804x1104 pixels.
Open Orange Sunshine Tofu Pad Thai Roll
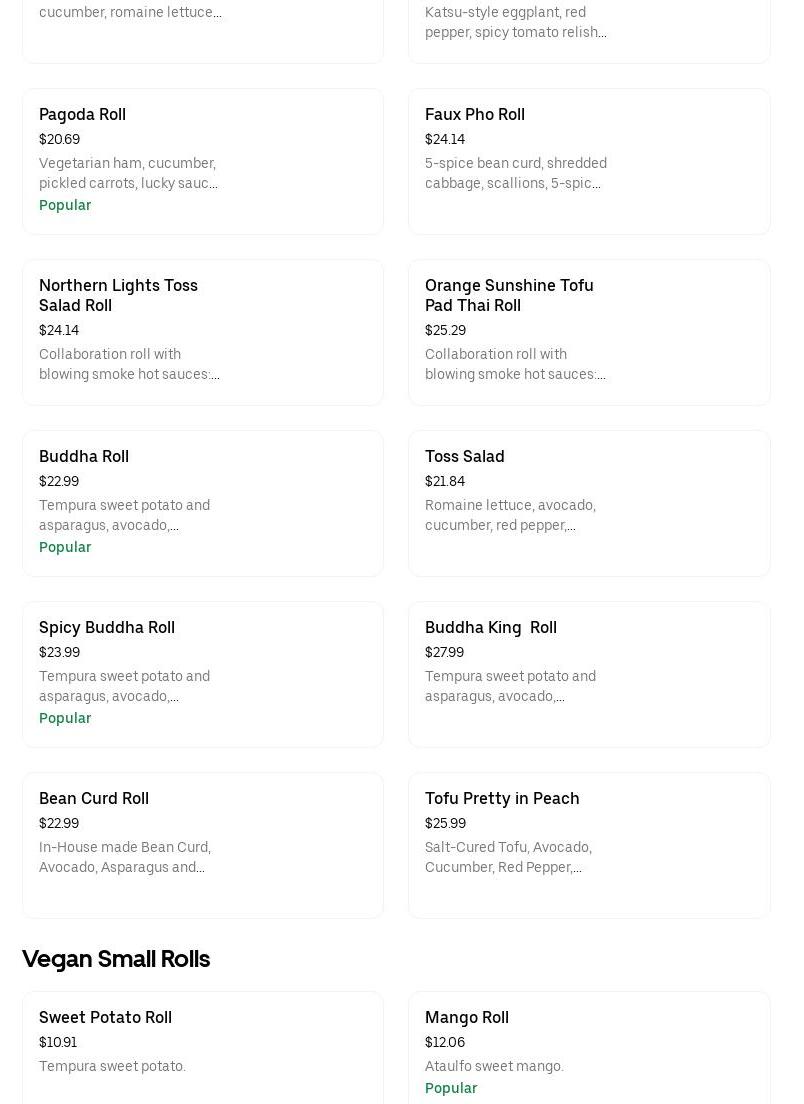509,295
